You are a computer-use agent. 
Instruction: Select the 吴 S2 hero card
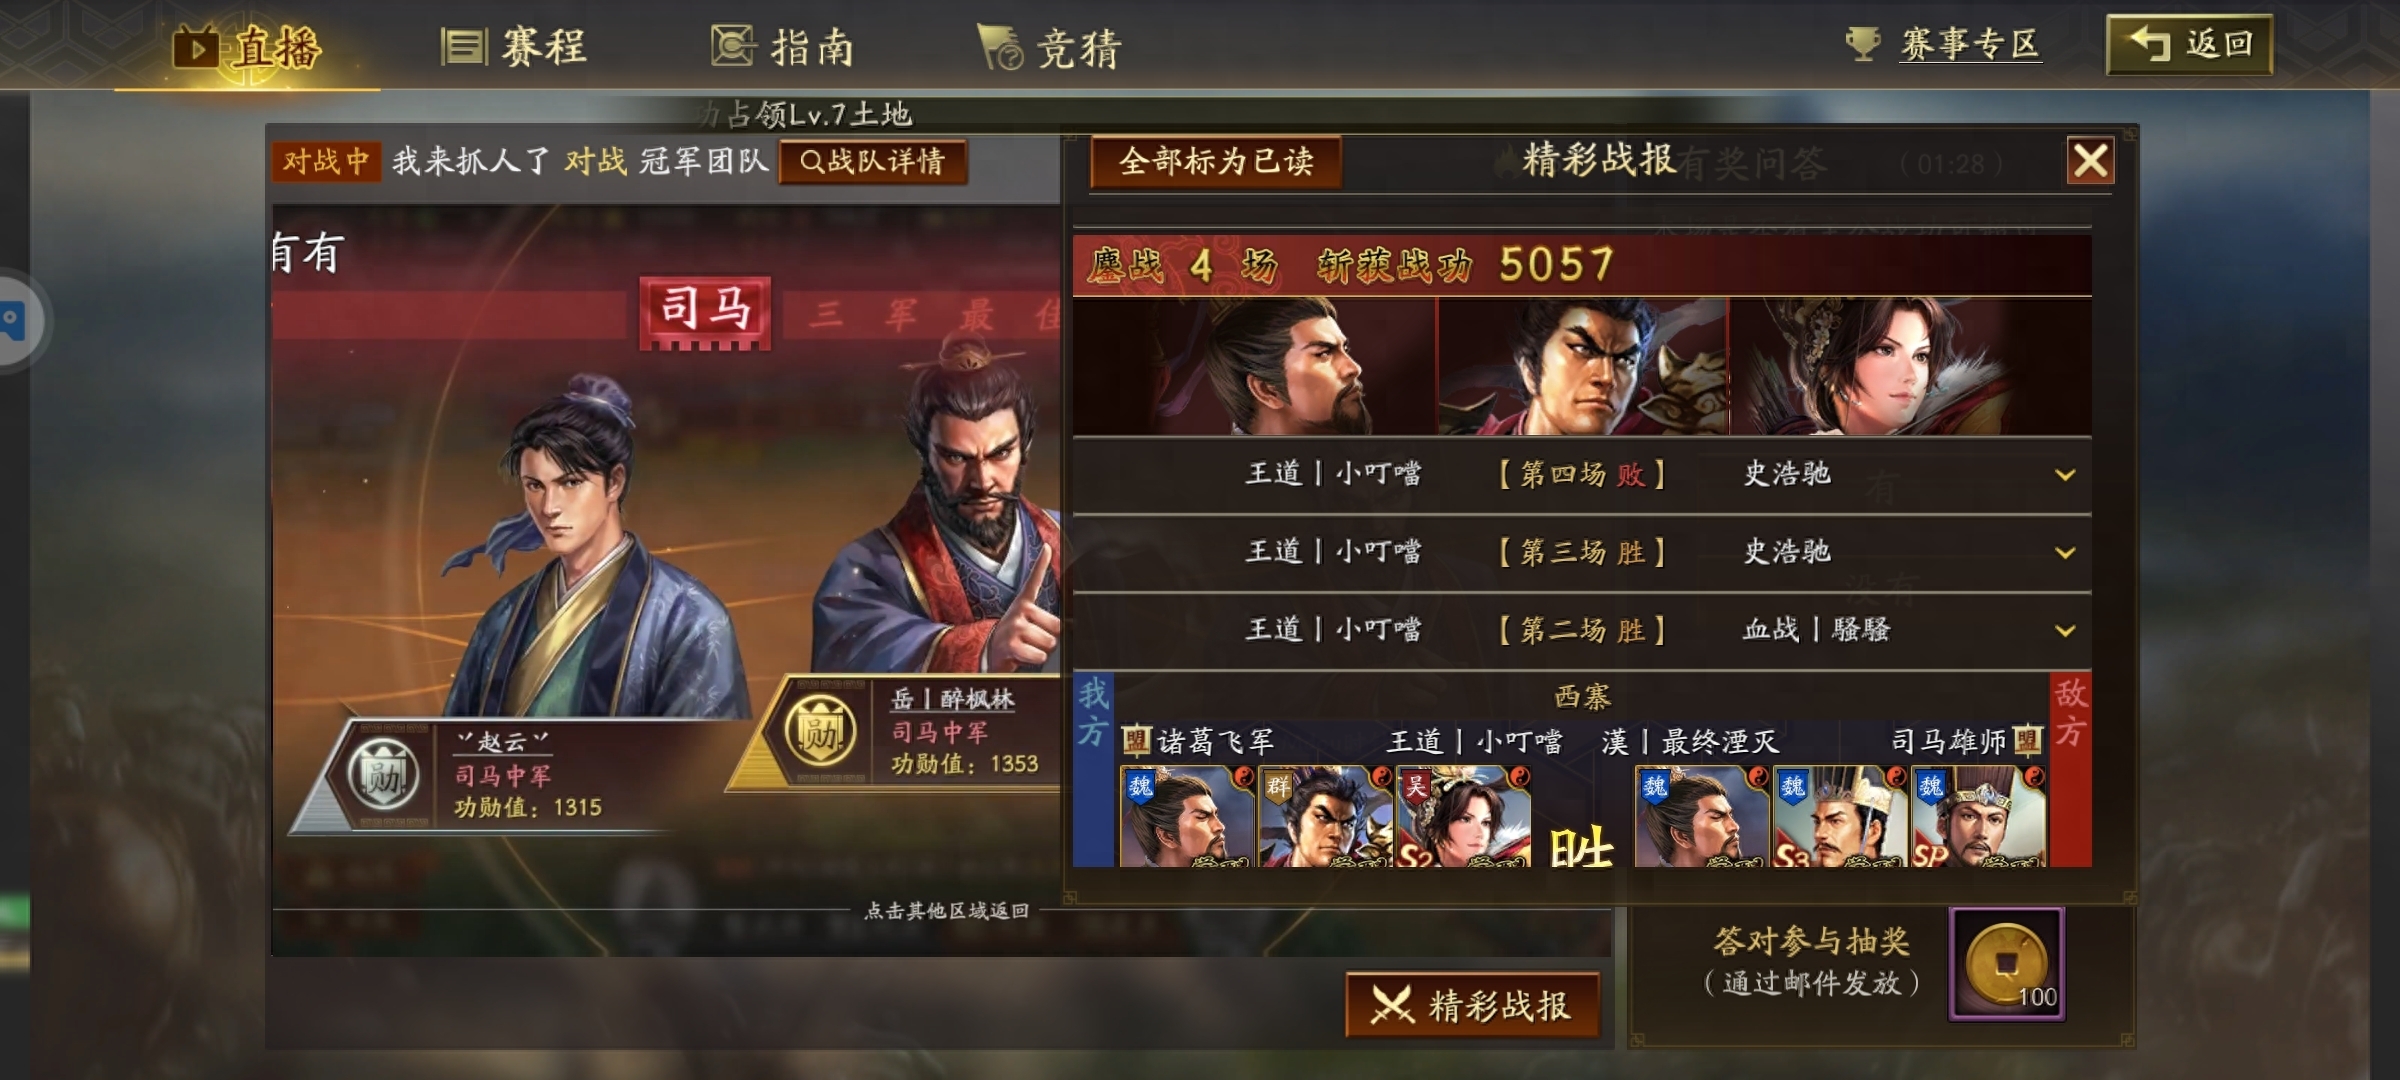click(1463, 816)
